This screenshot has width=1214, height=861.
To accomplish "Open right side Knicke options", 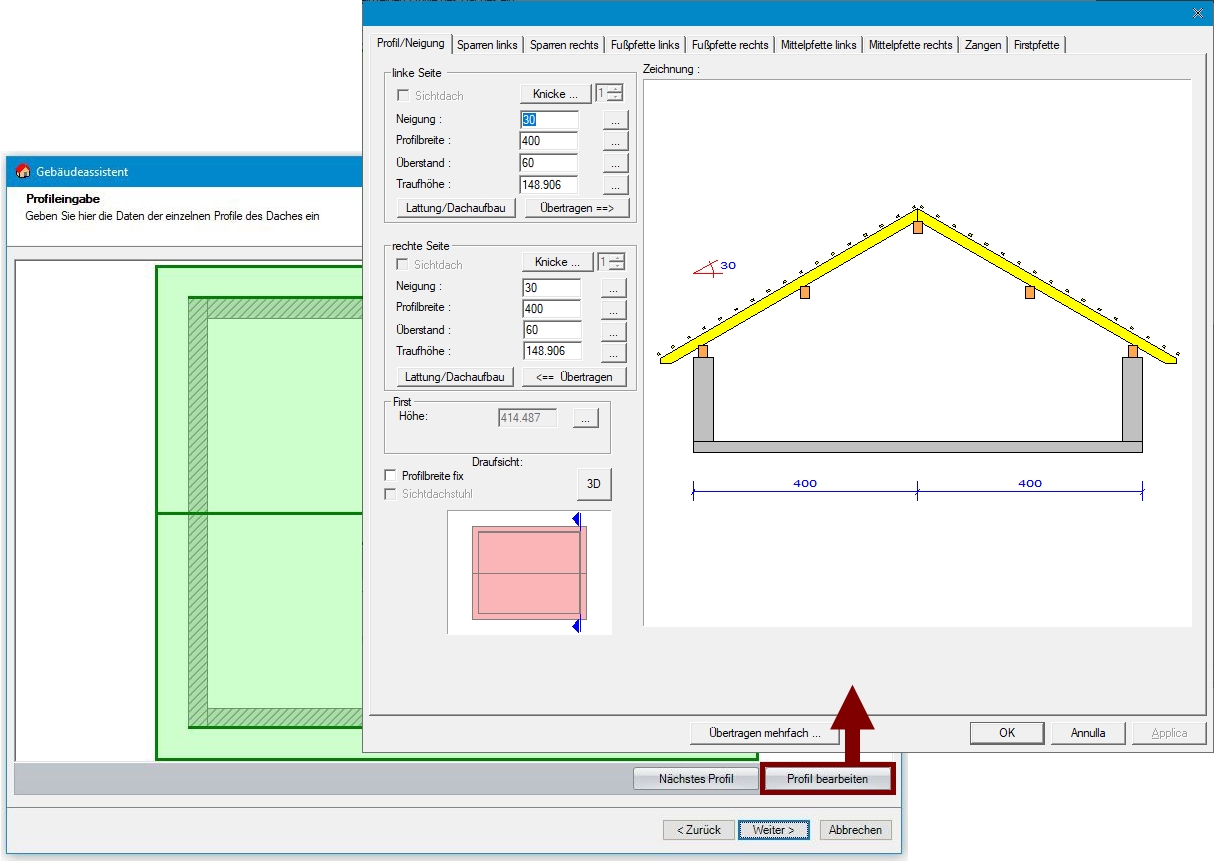I will [557, 262].
